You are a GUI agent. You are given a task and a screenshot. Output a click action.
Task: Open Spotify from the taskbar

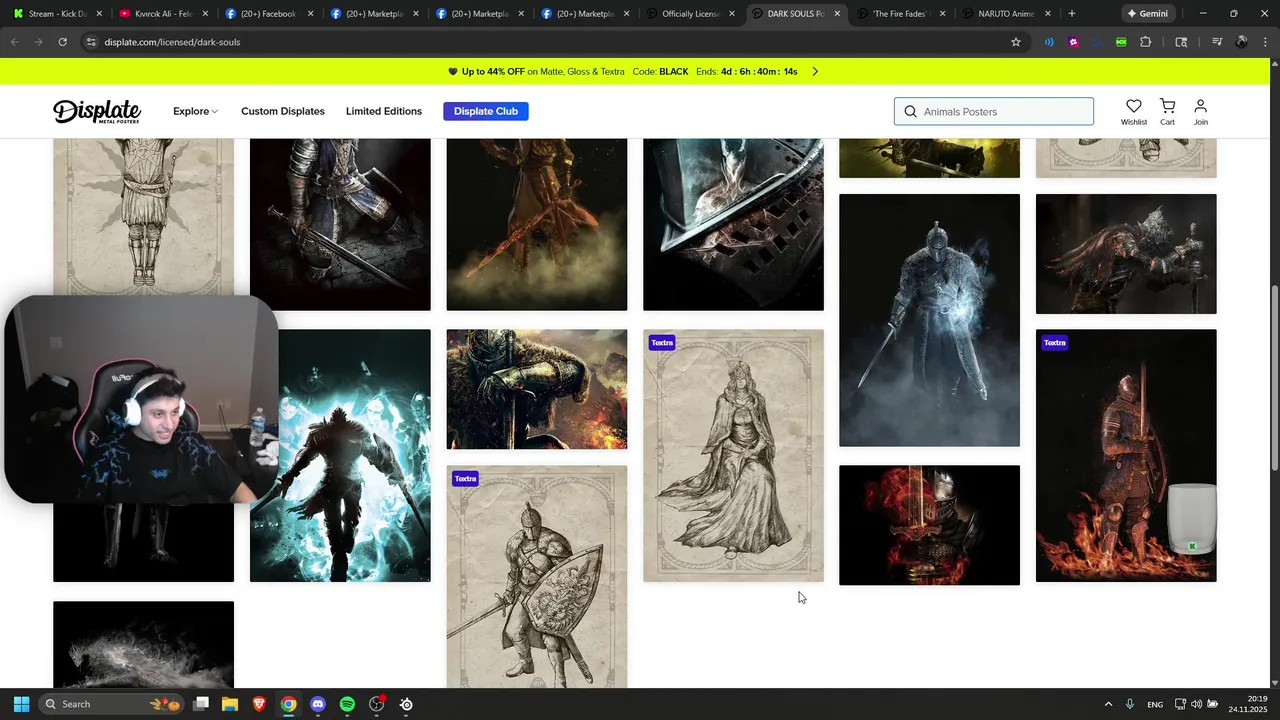(x=347, y=704)
